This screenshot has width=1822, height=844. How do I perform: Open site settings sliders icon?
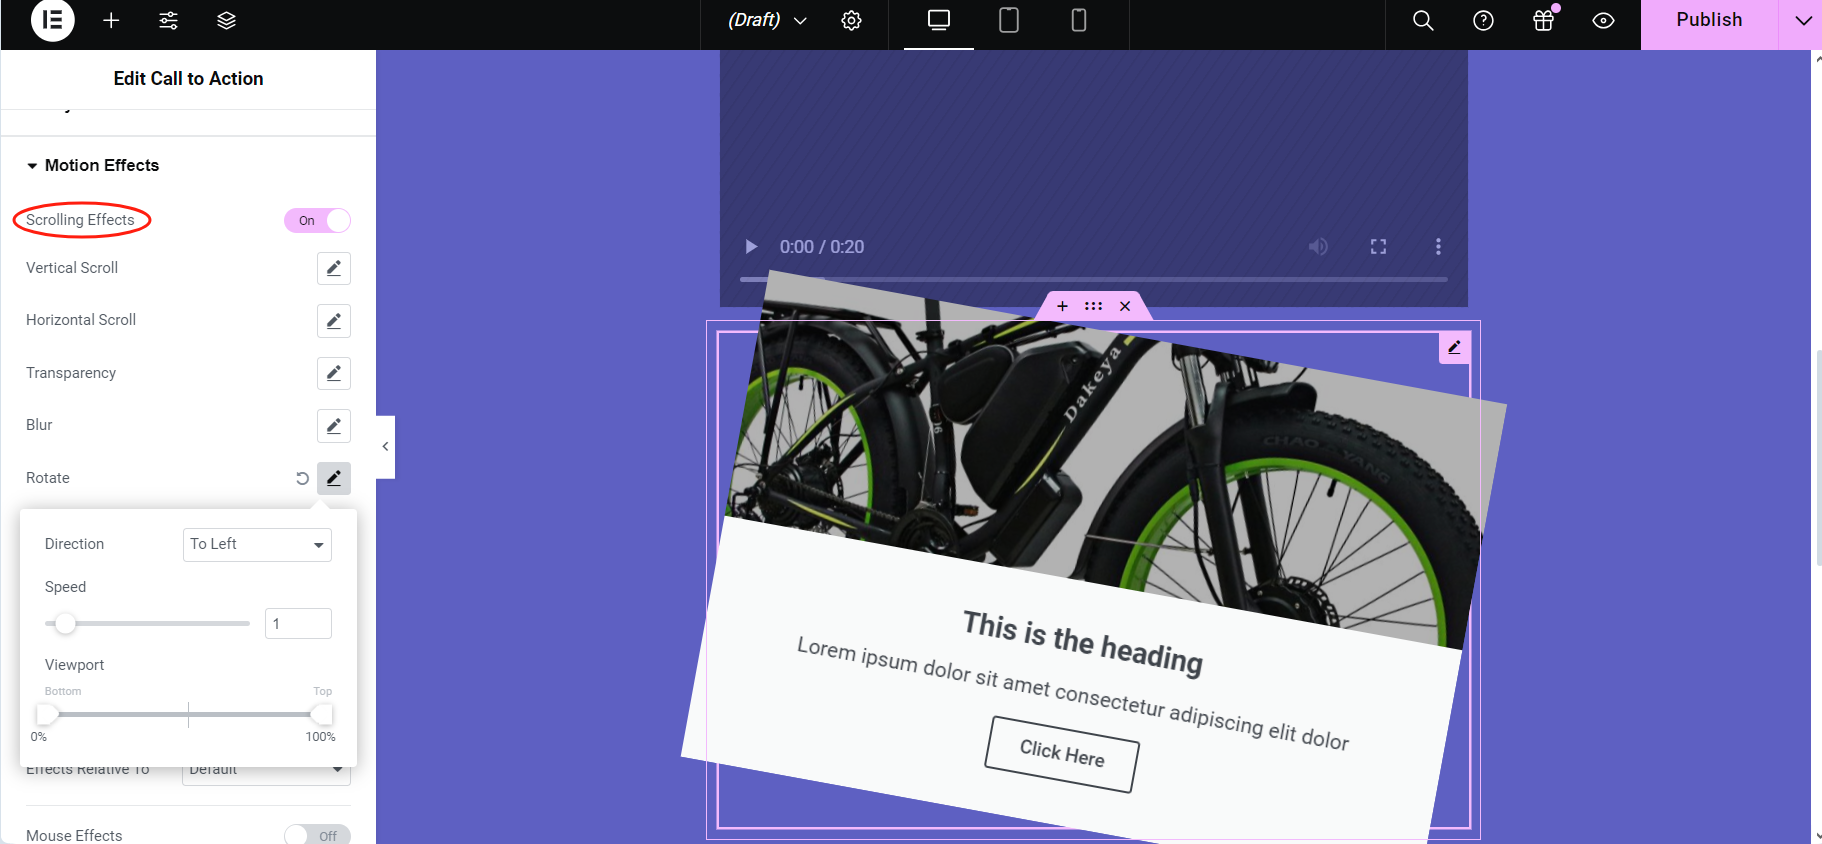point(169,20)
